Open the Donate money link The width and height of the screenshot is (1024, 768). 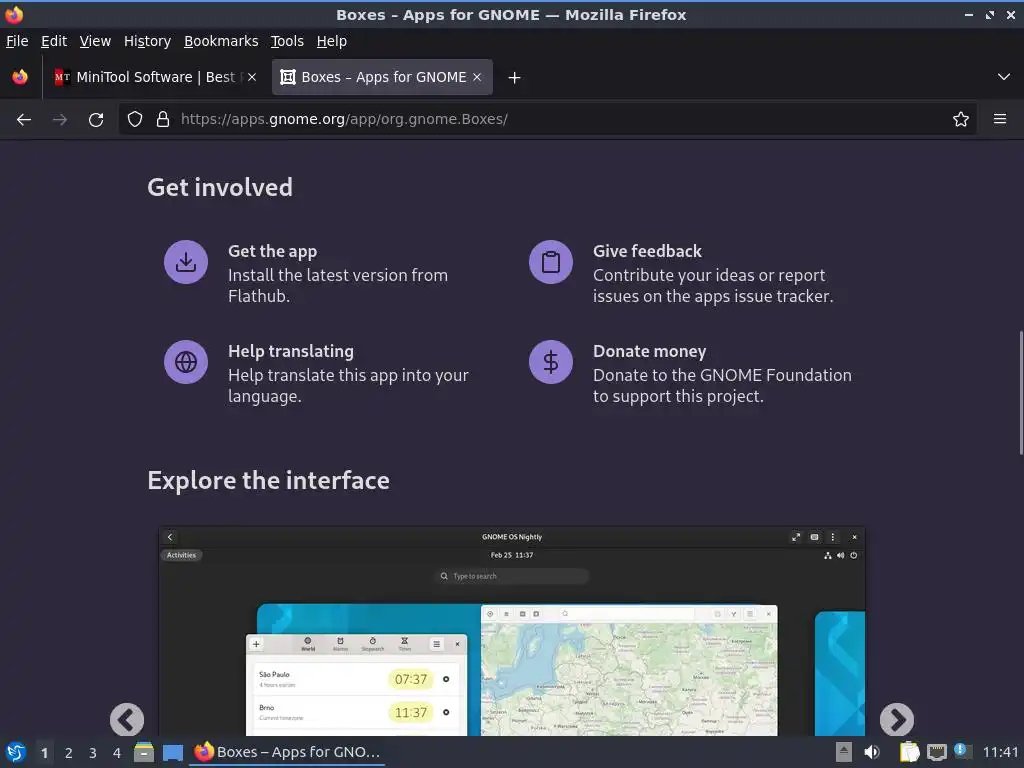(649, 351)
